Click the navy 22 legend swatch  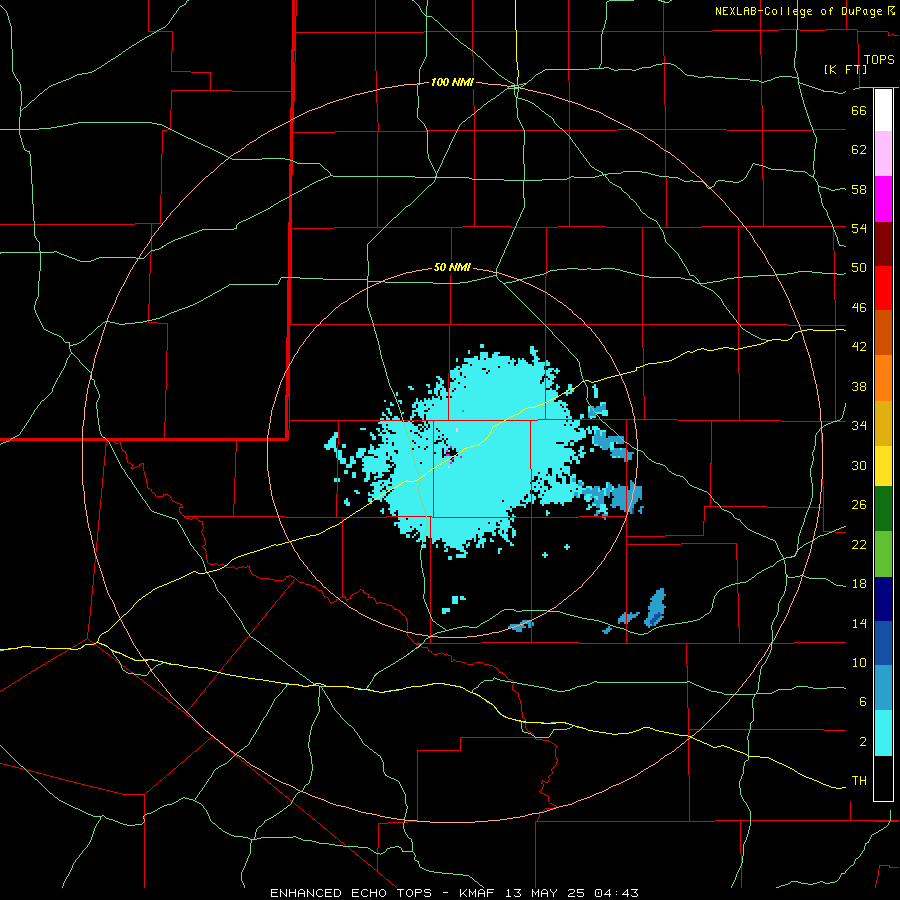883,599
